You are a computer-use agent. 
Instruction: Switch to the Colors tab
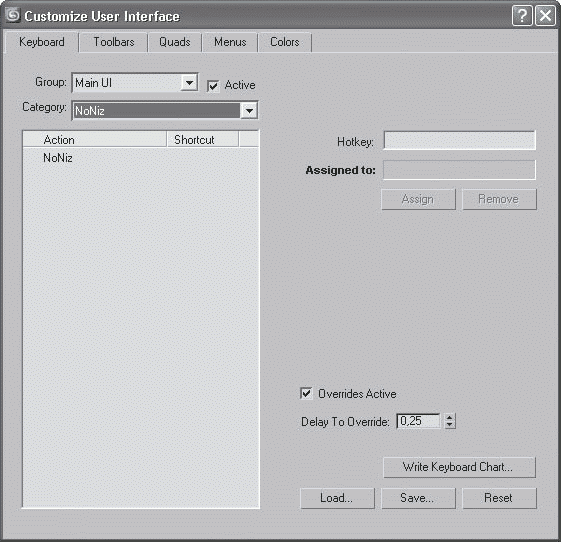pos(285,42)
